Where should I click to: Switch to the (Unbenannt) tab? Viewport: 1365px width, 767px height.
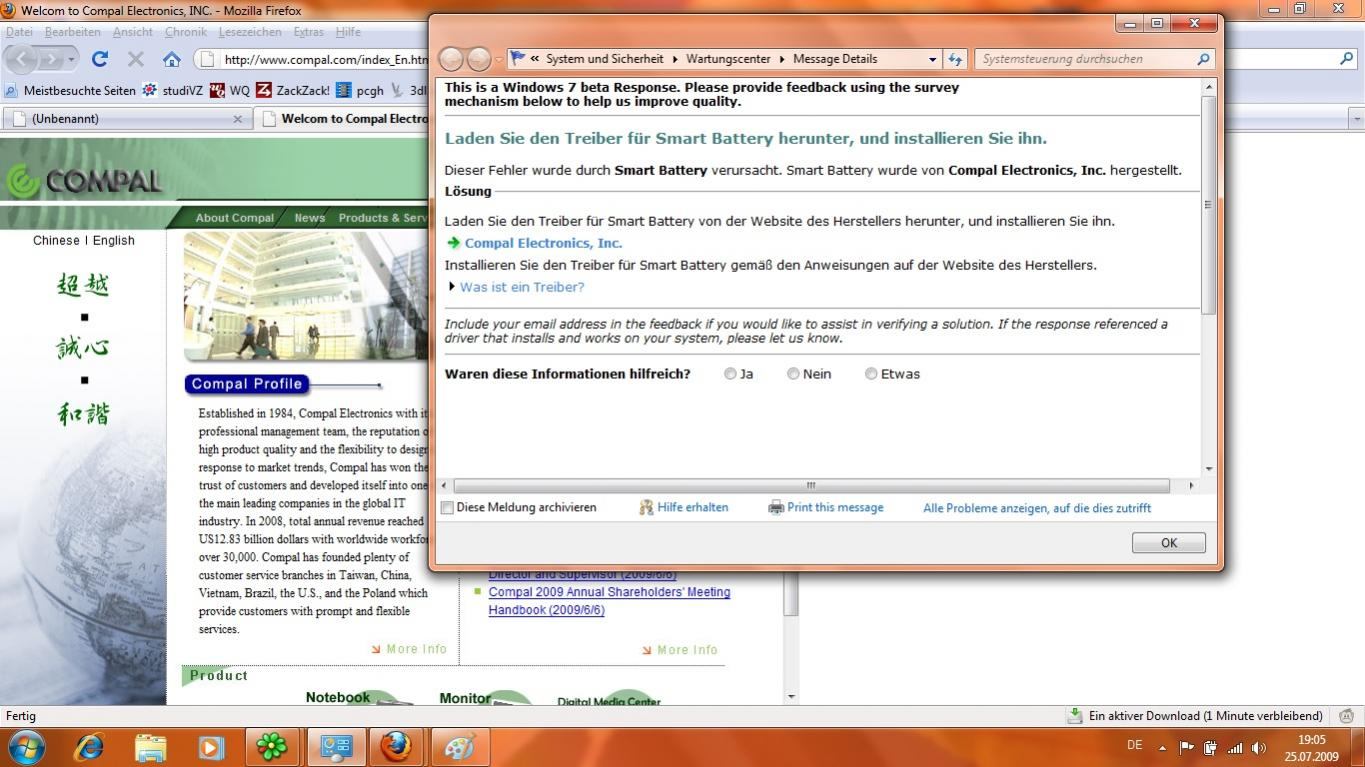pos(125,118)
